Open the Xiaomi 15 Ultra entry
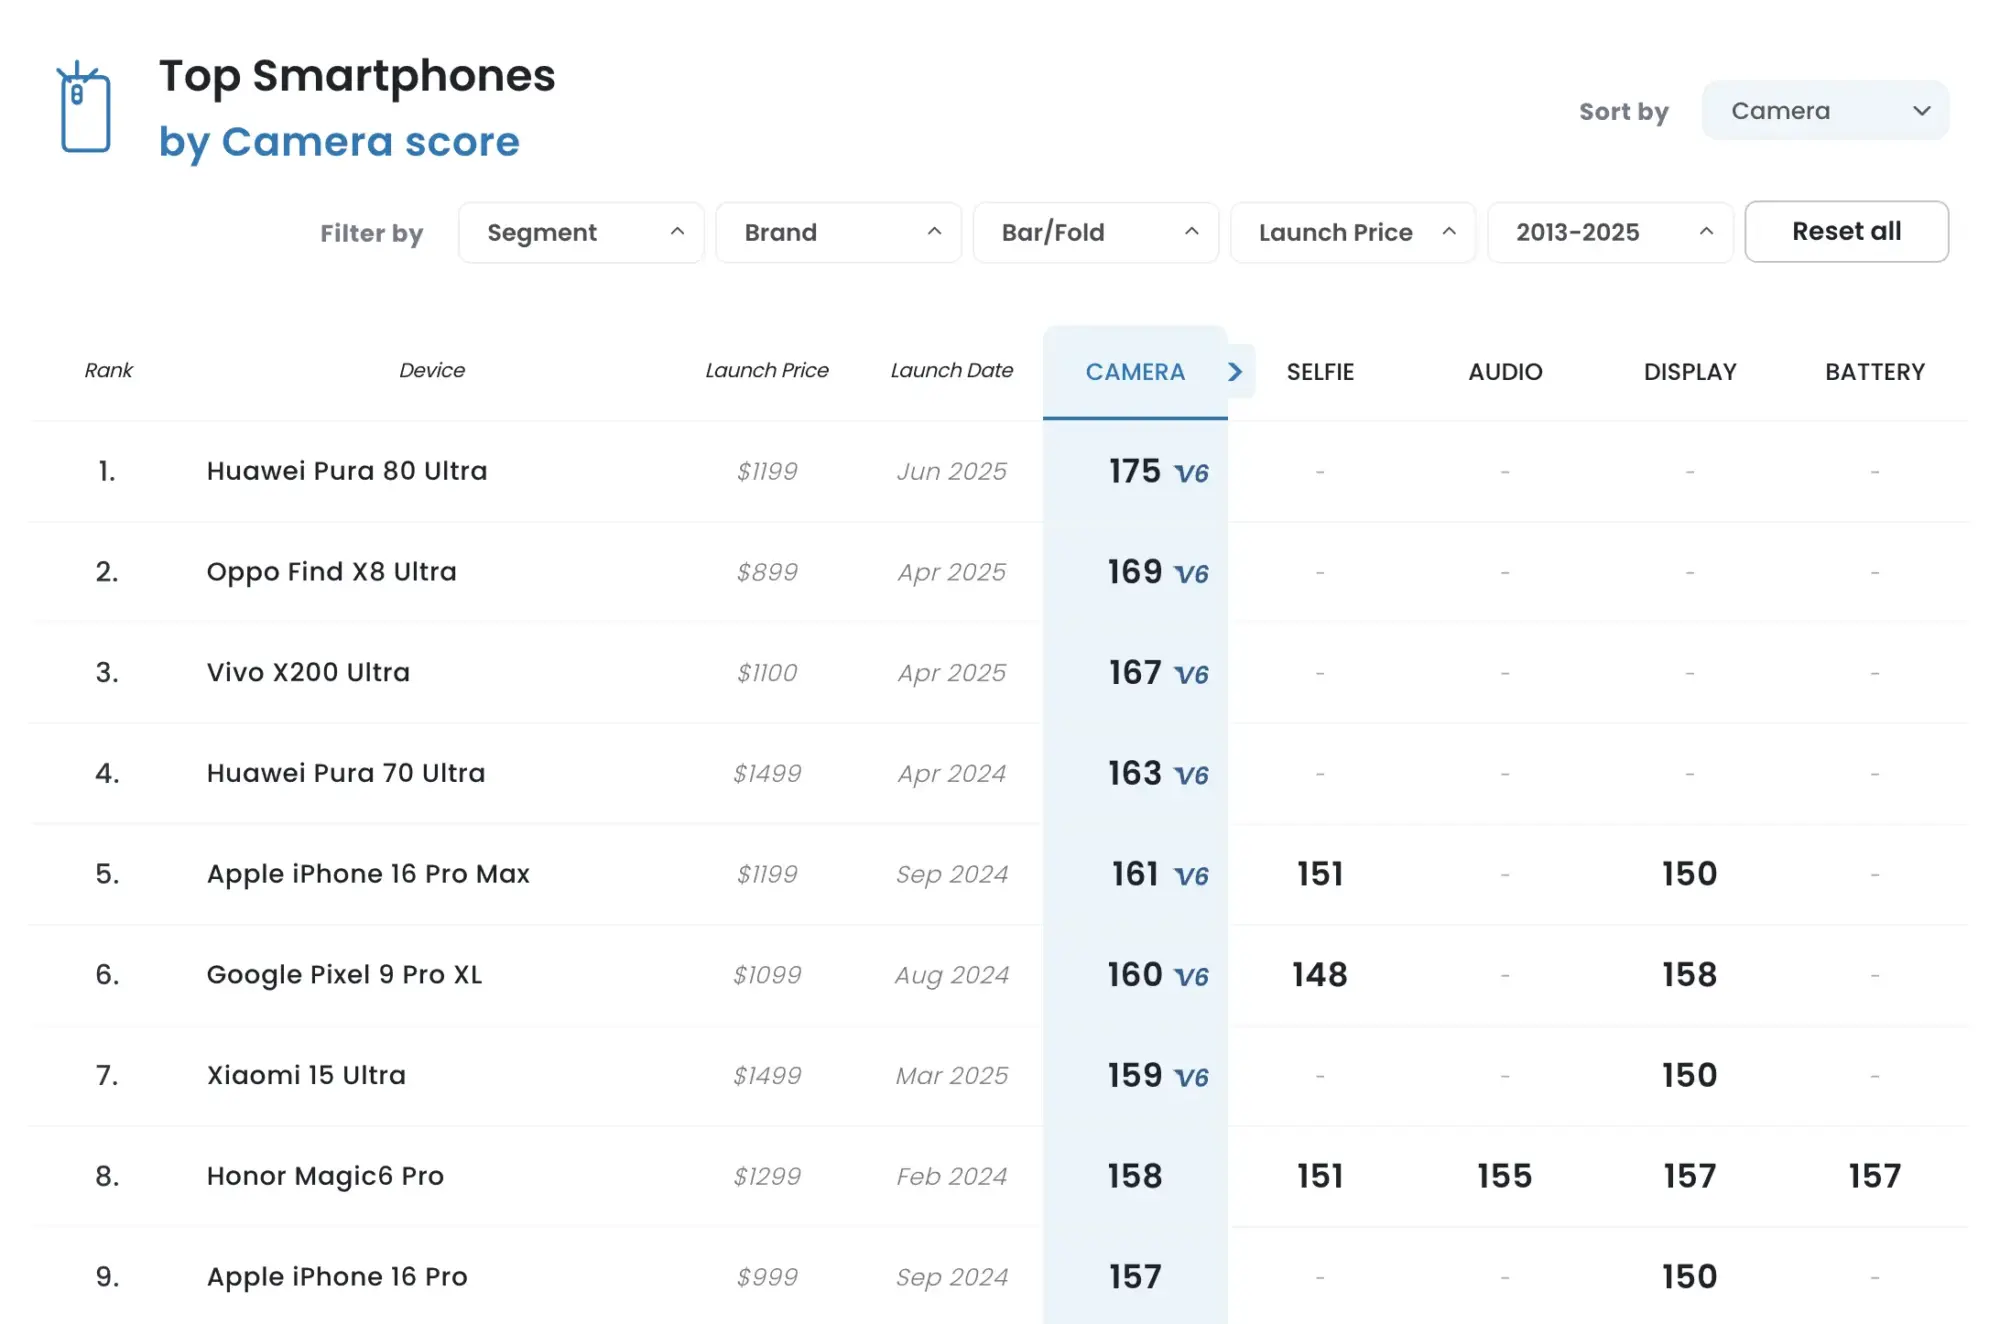The height and width of the screenshot is (1324, 2000). click(x=306, y=1075)
